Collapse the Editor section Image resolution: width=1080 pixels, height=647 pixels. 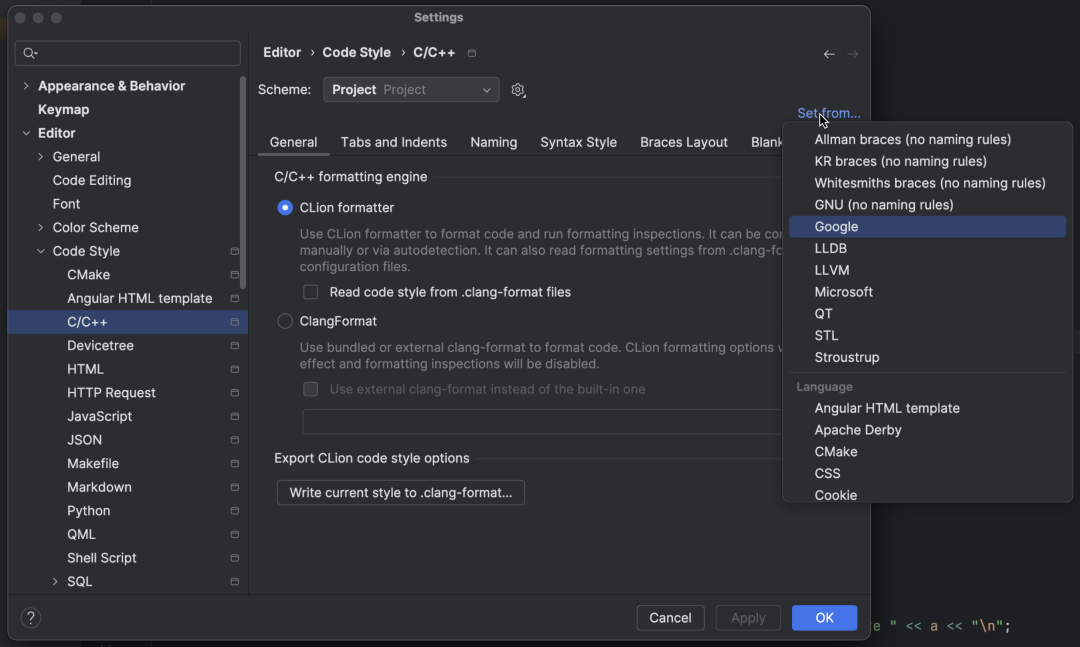tap(26, 133)
